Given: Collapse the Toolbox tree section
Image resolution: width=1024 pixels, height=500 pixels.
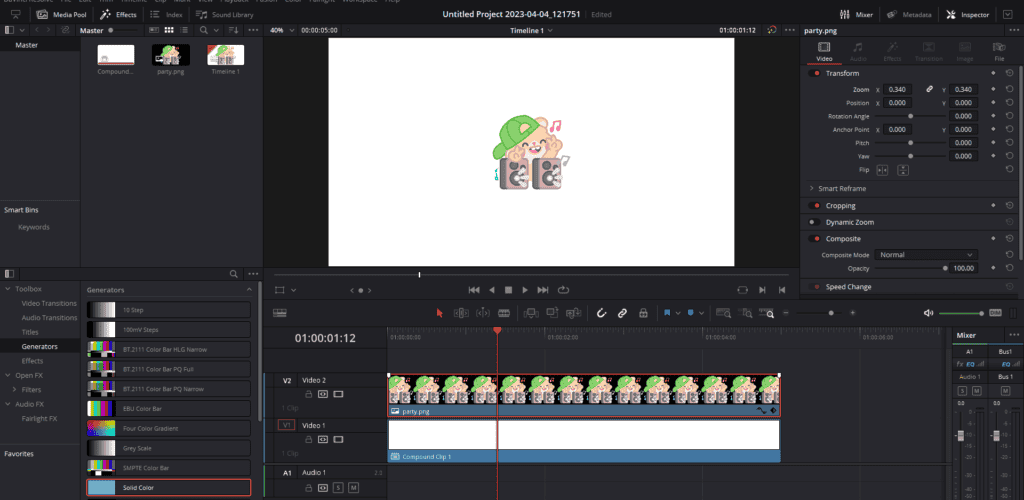Looking at the screenshot, I should click(x=8, y=289).
